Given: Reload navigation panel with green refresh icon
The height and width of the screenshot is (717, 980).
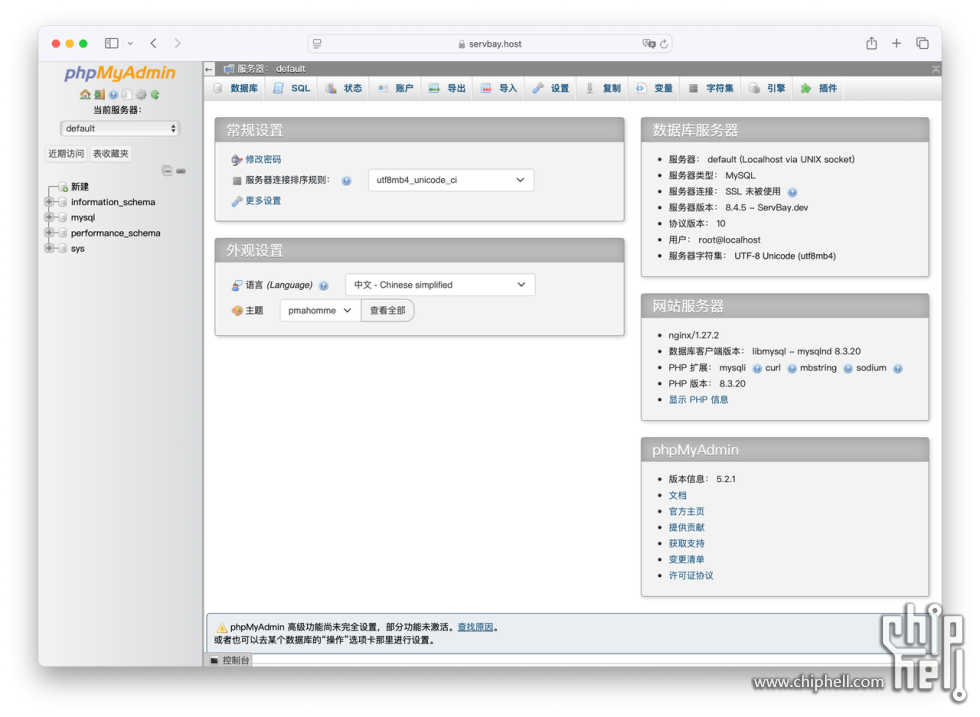Looking at the screenshot, I should [155, 94].
